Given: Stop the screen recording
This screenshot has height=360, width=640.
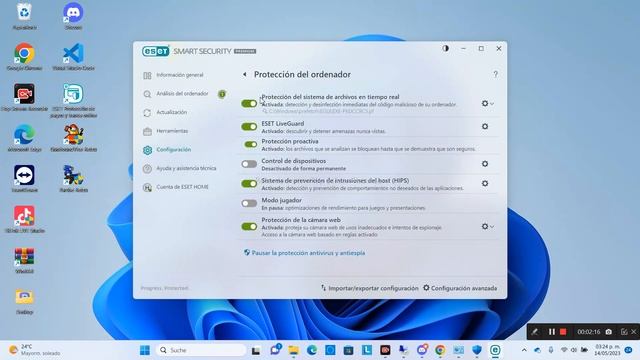Looking at the screenshot, I should click(x=563, y=332).
